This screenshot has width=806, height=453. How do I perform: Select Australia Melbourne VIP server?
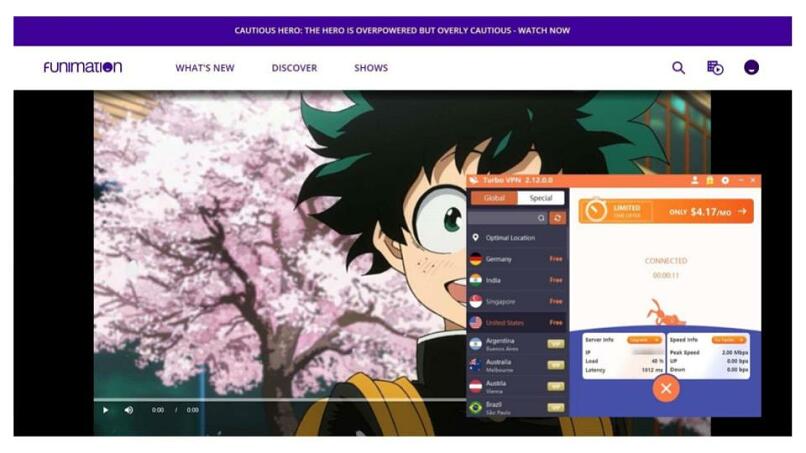coord(517,365)
